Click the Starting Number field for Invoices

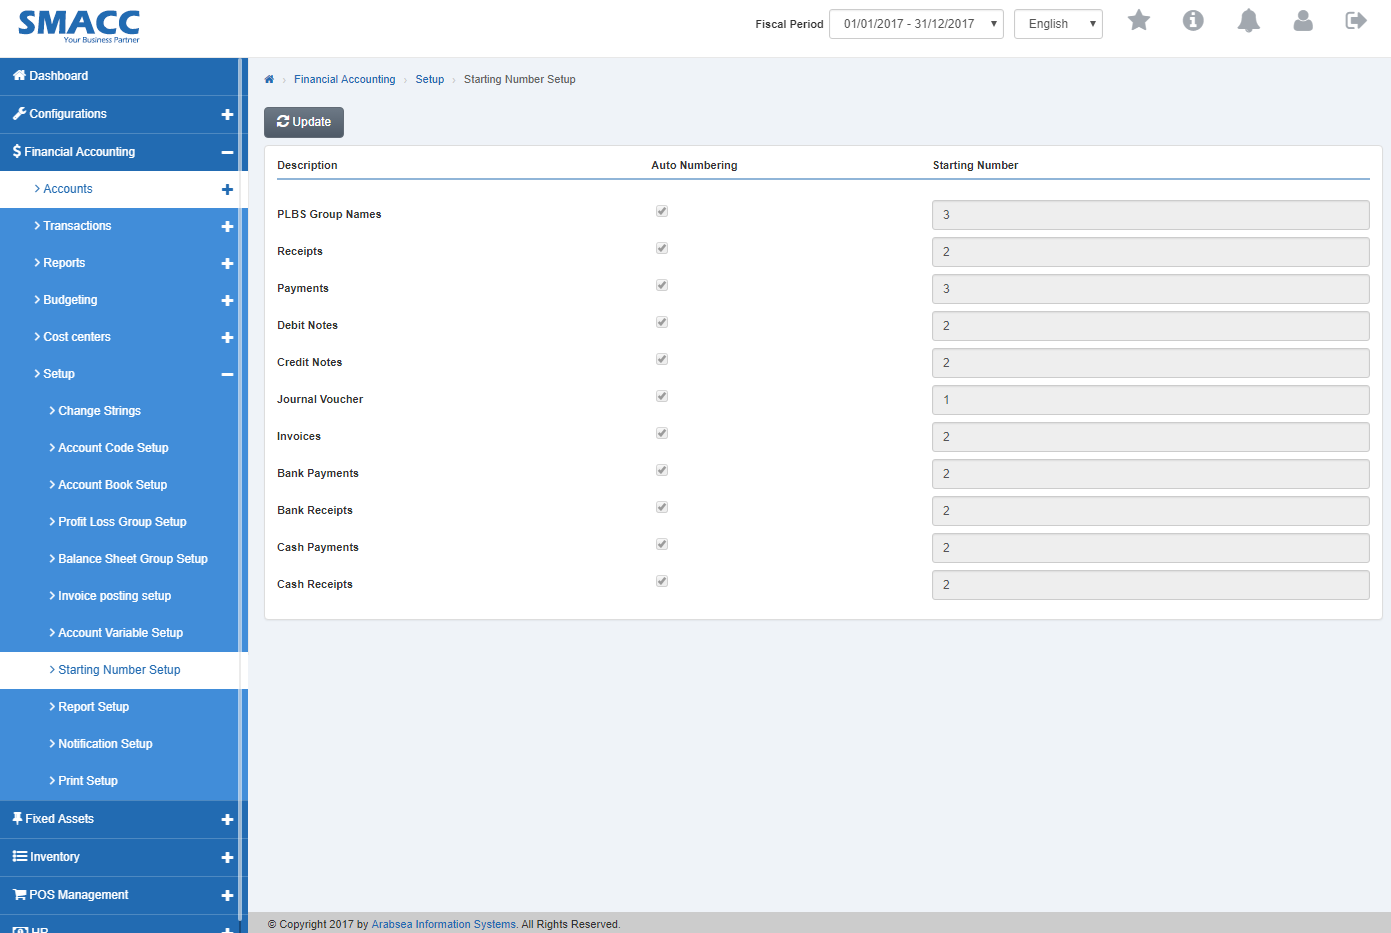pyautogui.click(x=1149, y=436)
